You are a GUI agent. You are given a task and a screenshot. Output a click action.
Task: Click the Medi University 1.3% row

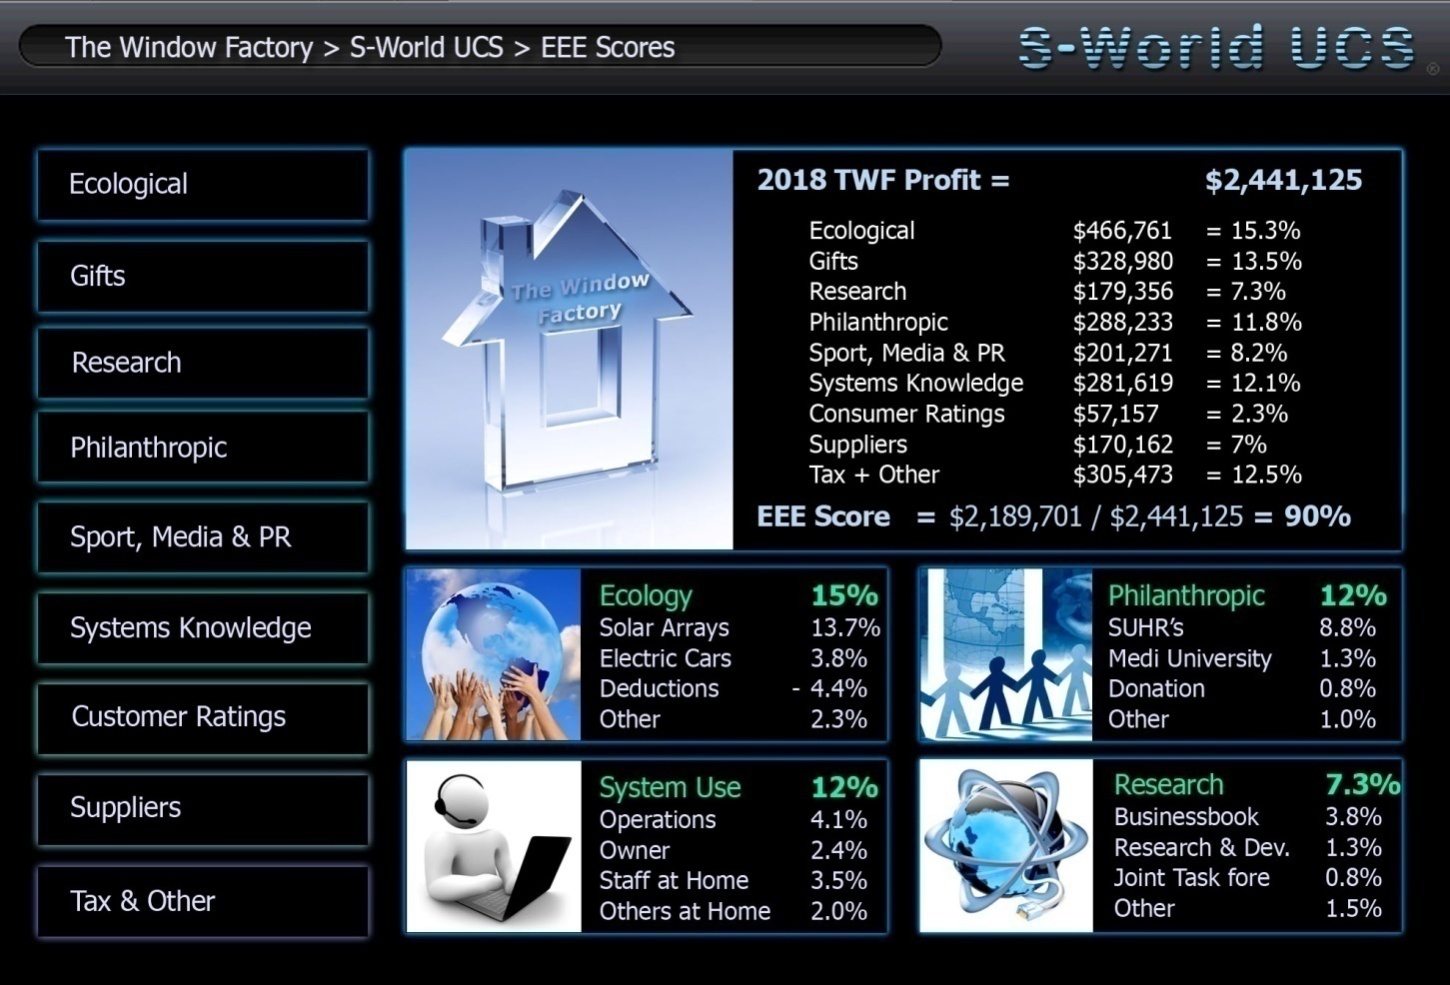(1242, 659)
